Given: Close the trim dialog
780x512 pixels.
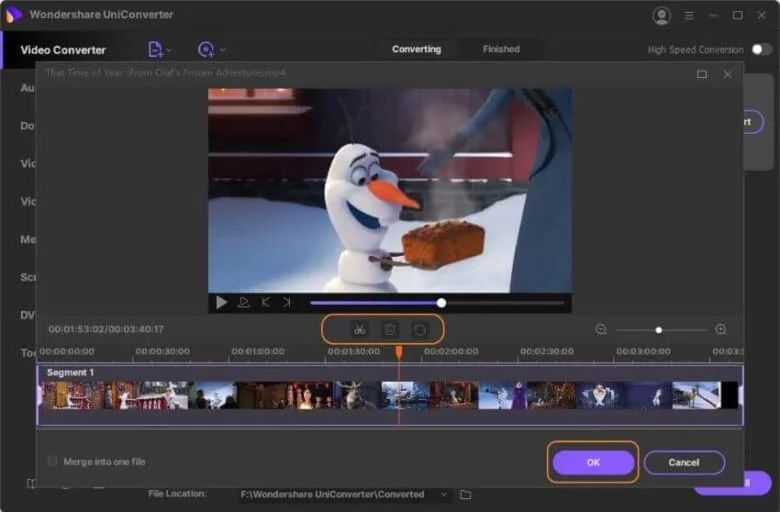Looking at the screenshot, I should point(727,74).
